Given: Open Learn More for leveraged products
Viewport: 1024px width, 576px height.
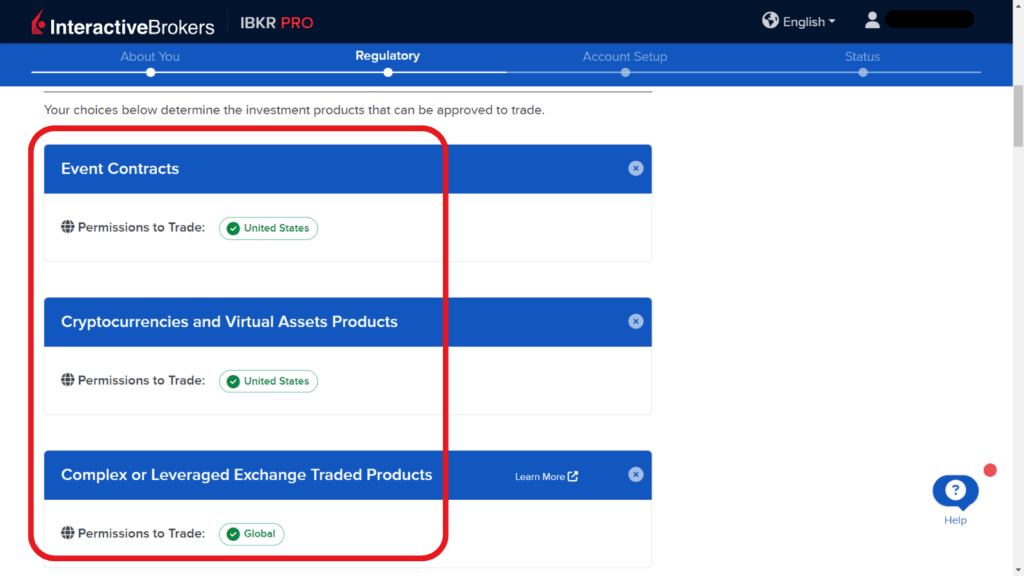Looking at the screenshot, I should click(541, 477).
